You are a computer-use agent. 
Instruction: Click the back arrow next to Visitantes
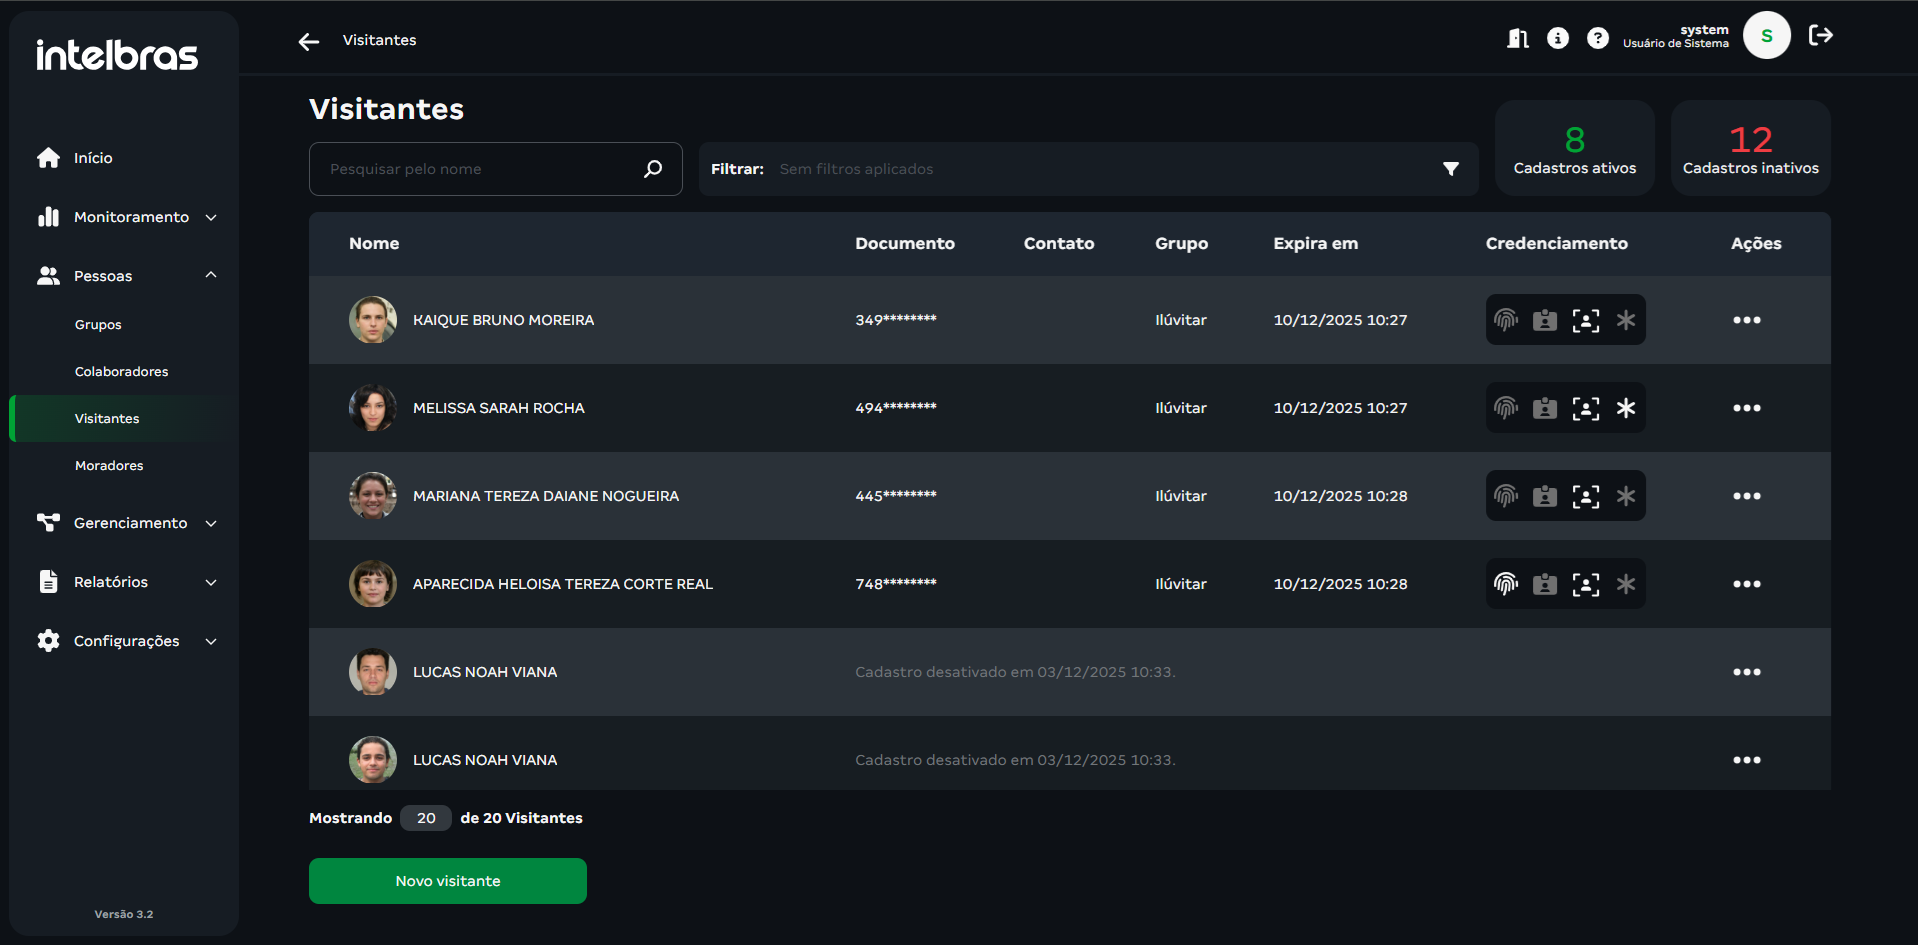[x=309, y=41]
